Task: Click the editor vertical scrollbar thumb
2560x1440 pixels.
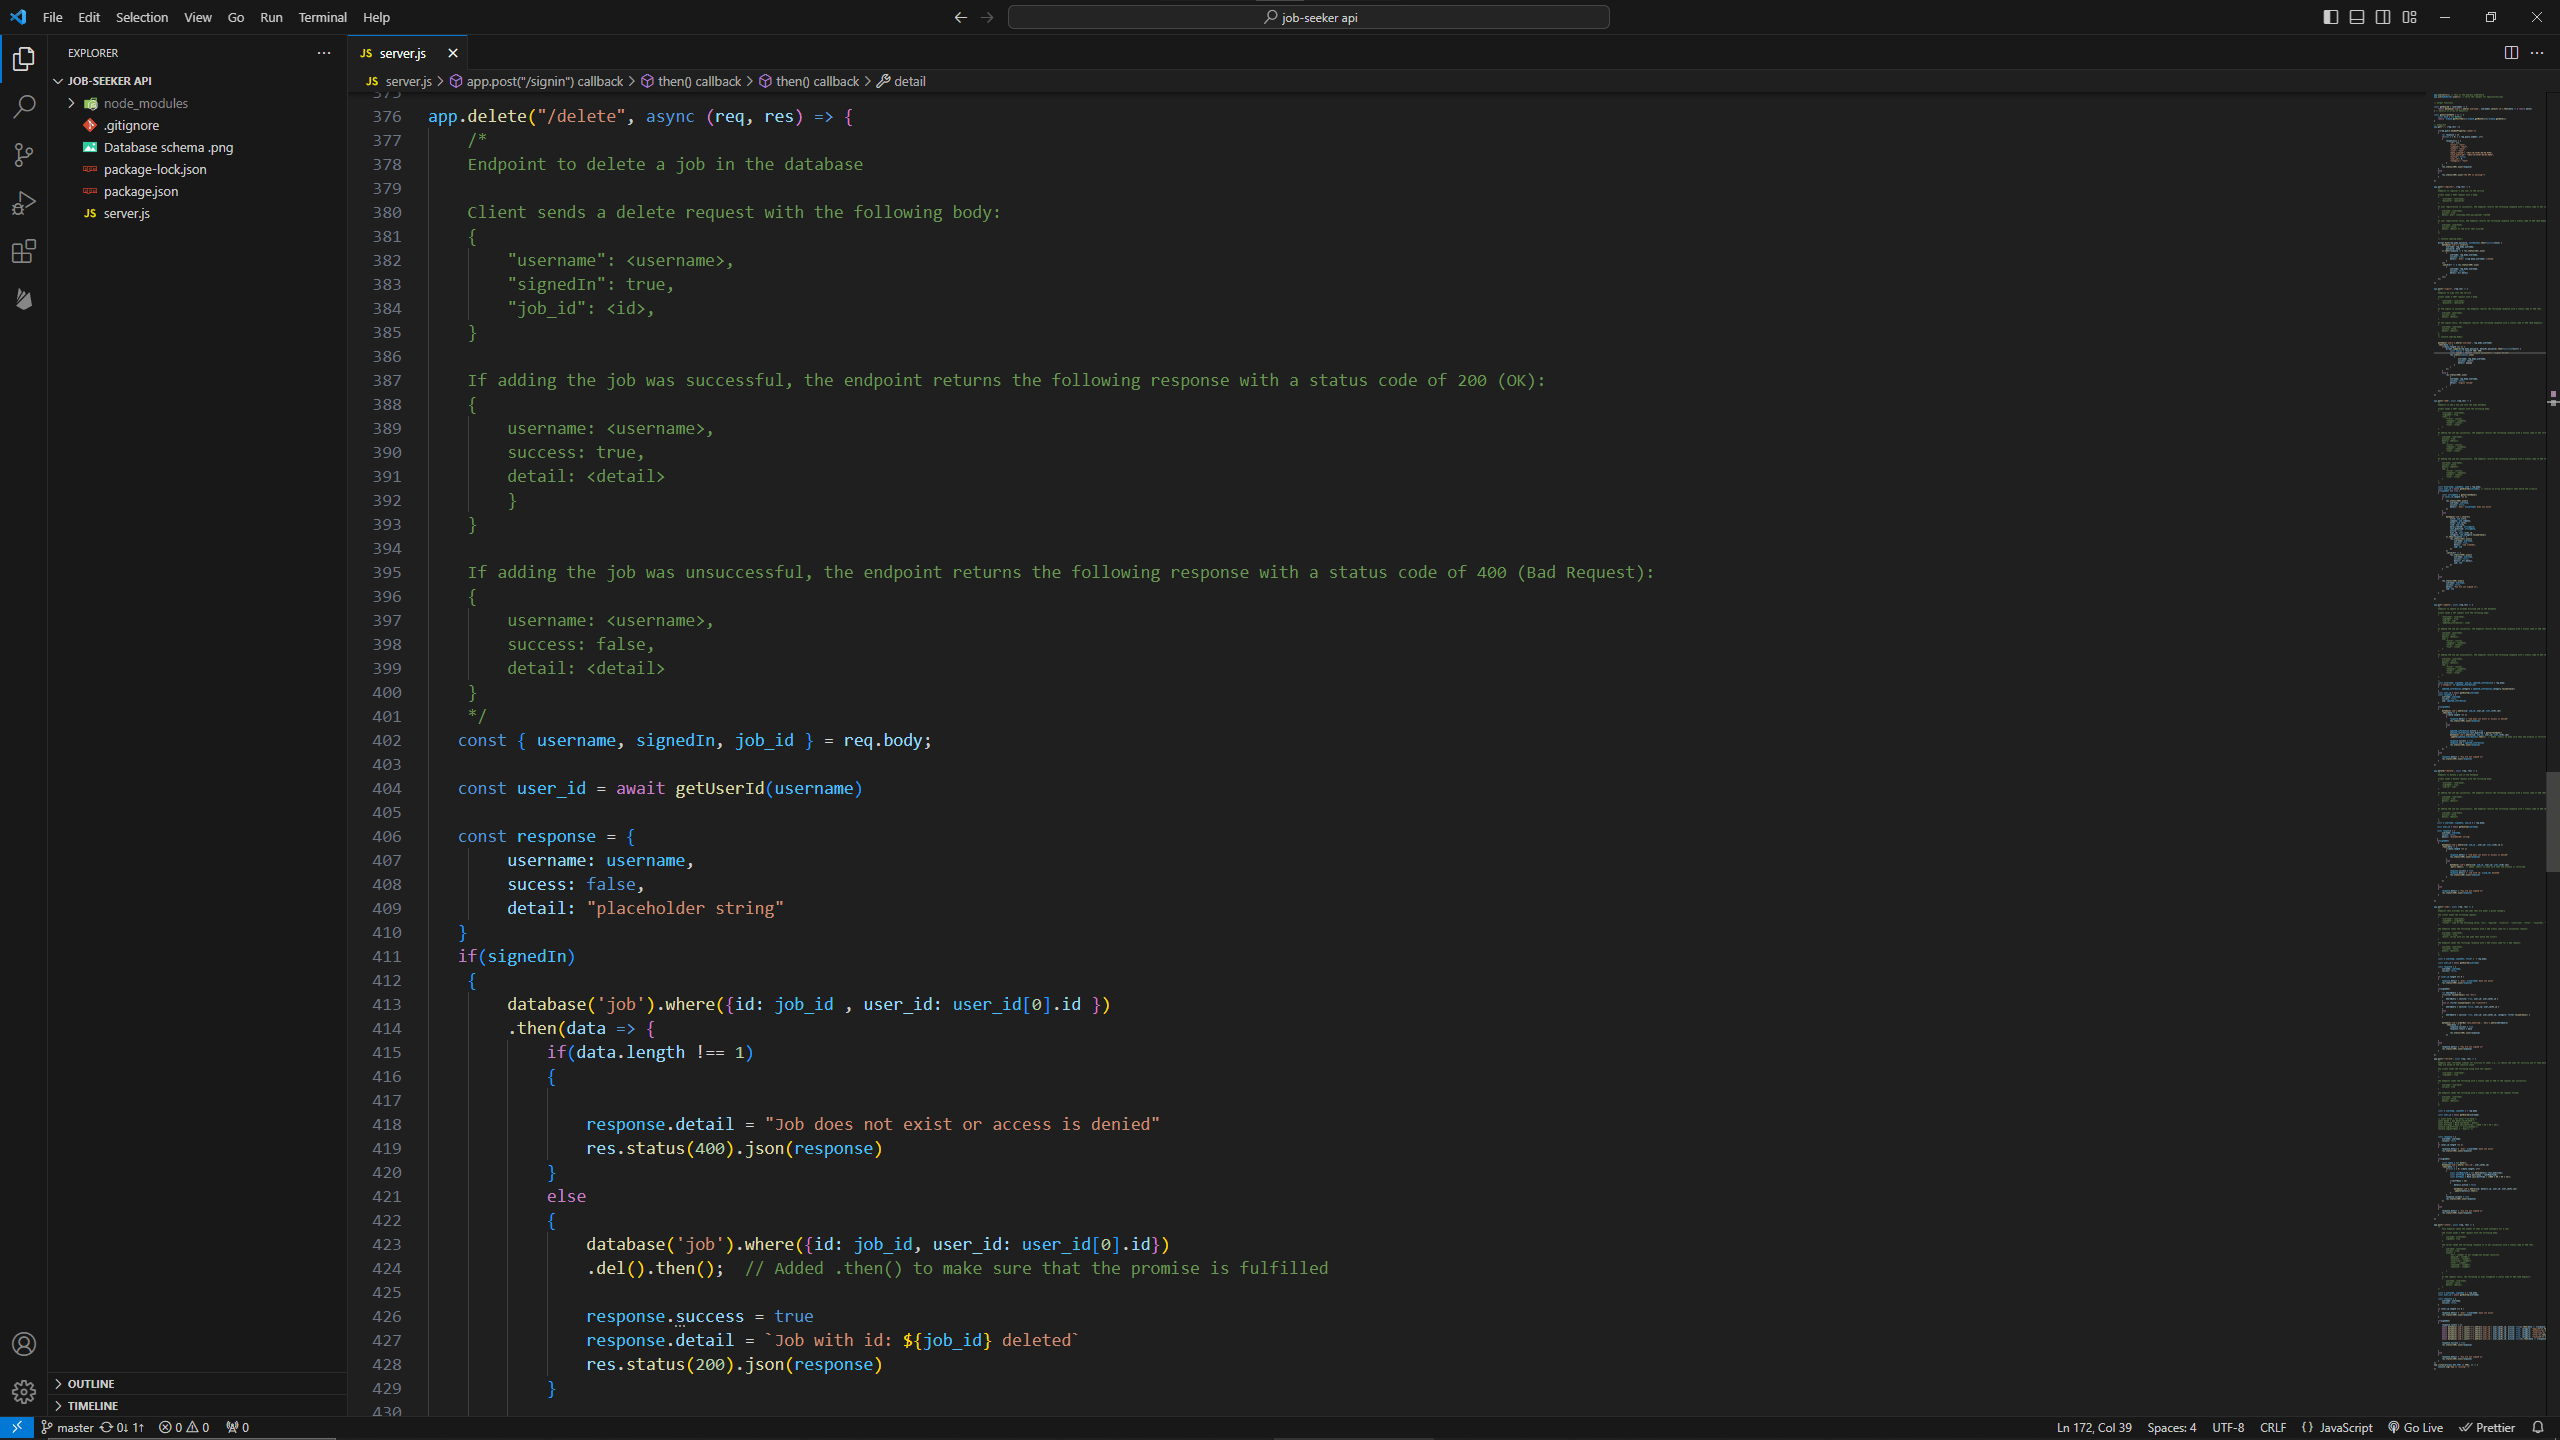Action: point(2552,820)
